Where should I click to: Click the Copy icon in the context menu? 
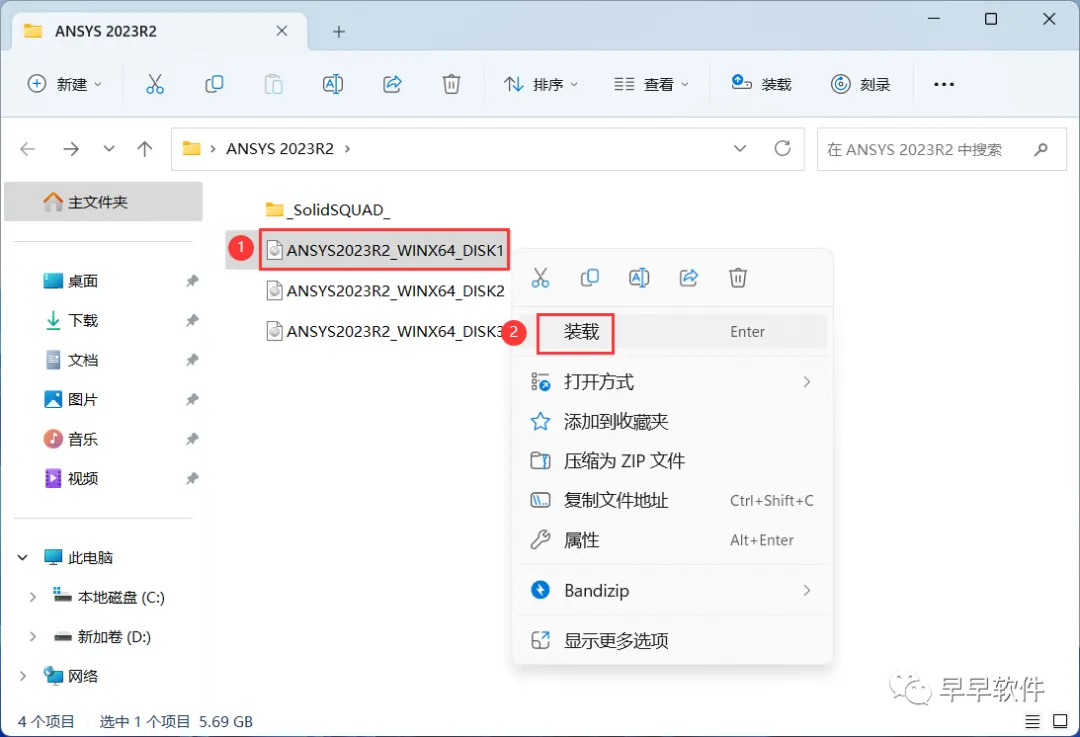(x=590, y=278)
